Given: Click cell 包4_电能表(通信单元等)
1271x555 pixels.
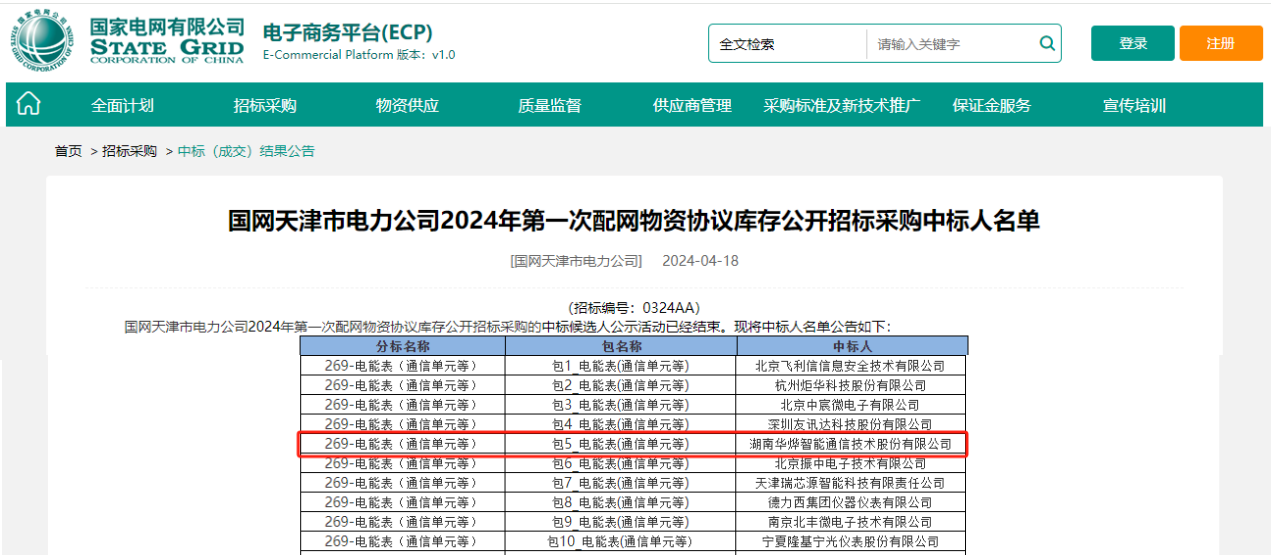Looking at the screenshot, I should (x=621, y=424).
